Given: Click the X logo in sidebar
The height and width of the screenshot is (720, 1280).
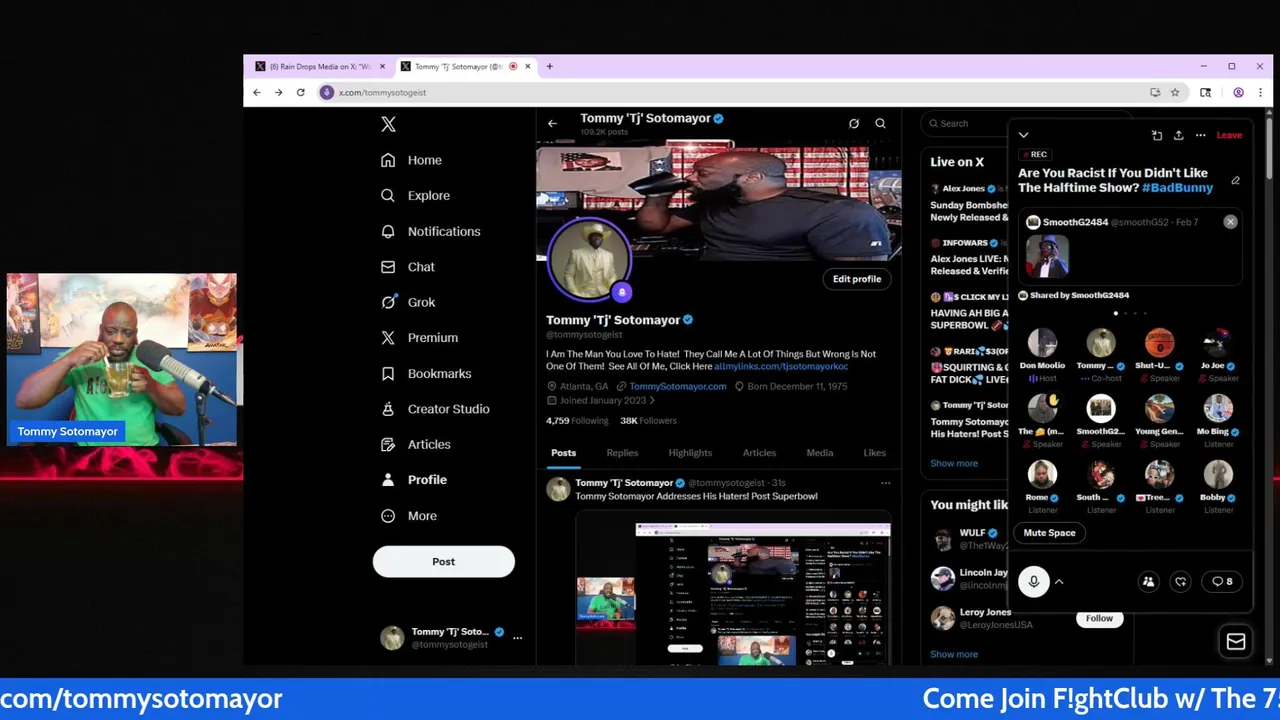Looking at the screenshot, I should (388, 124).
